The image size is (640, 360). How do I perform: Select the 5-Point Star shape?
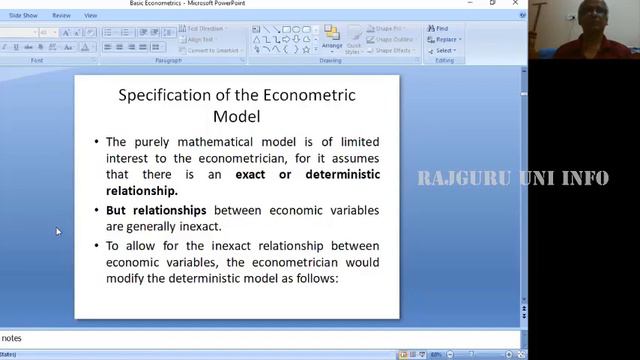pyautogui.click(x=306, y=50)
